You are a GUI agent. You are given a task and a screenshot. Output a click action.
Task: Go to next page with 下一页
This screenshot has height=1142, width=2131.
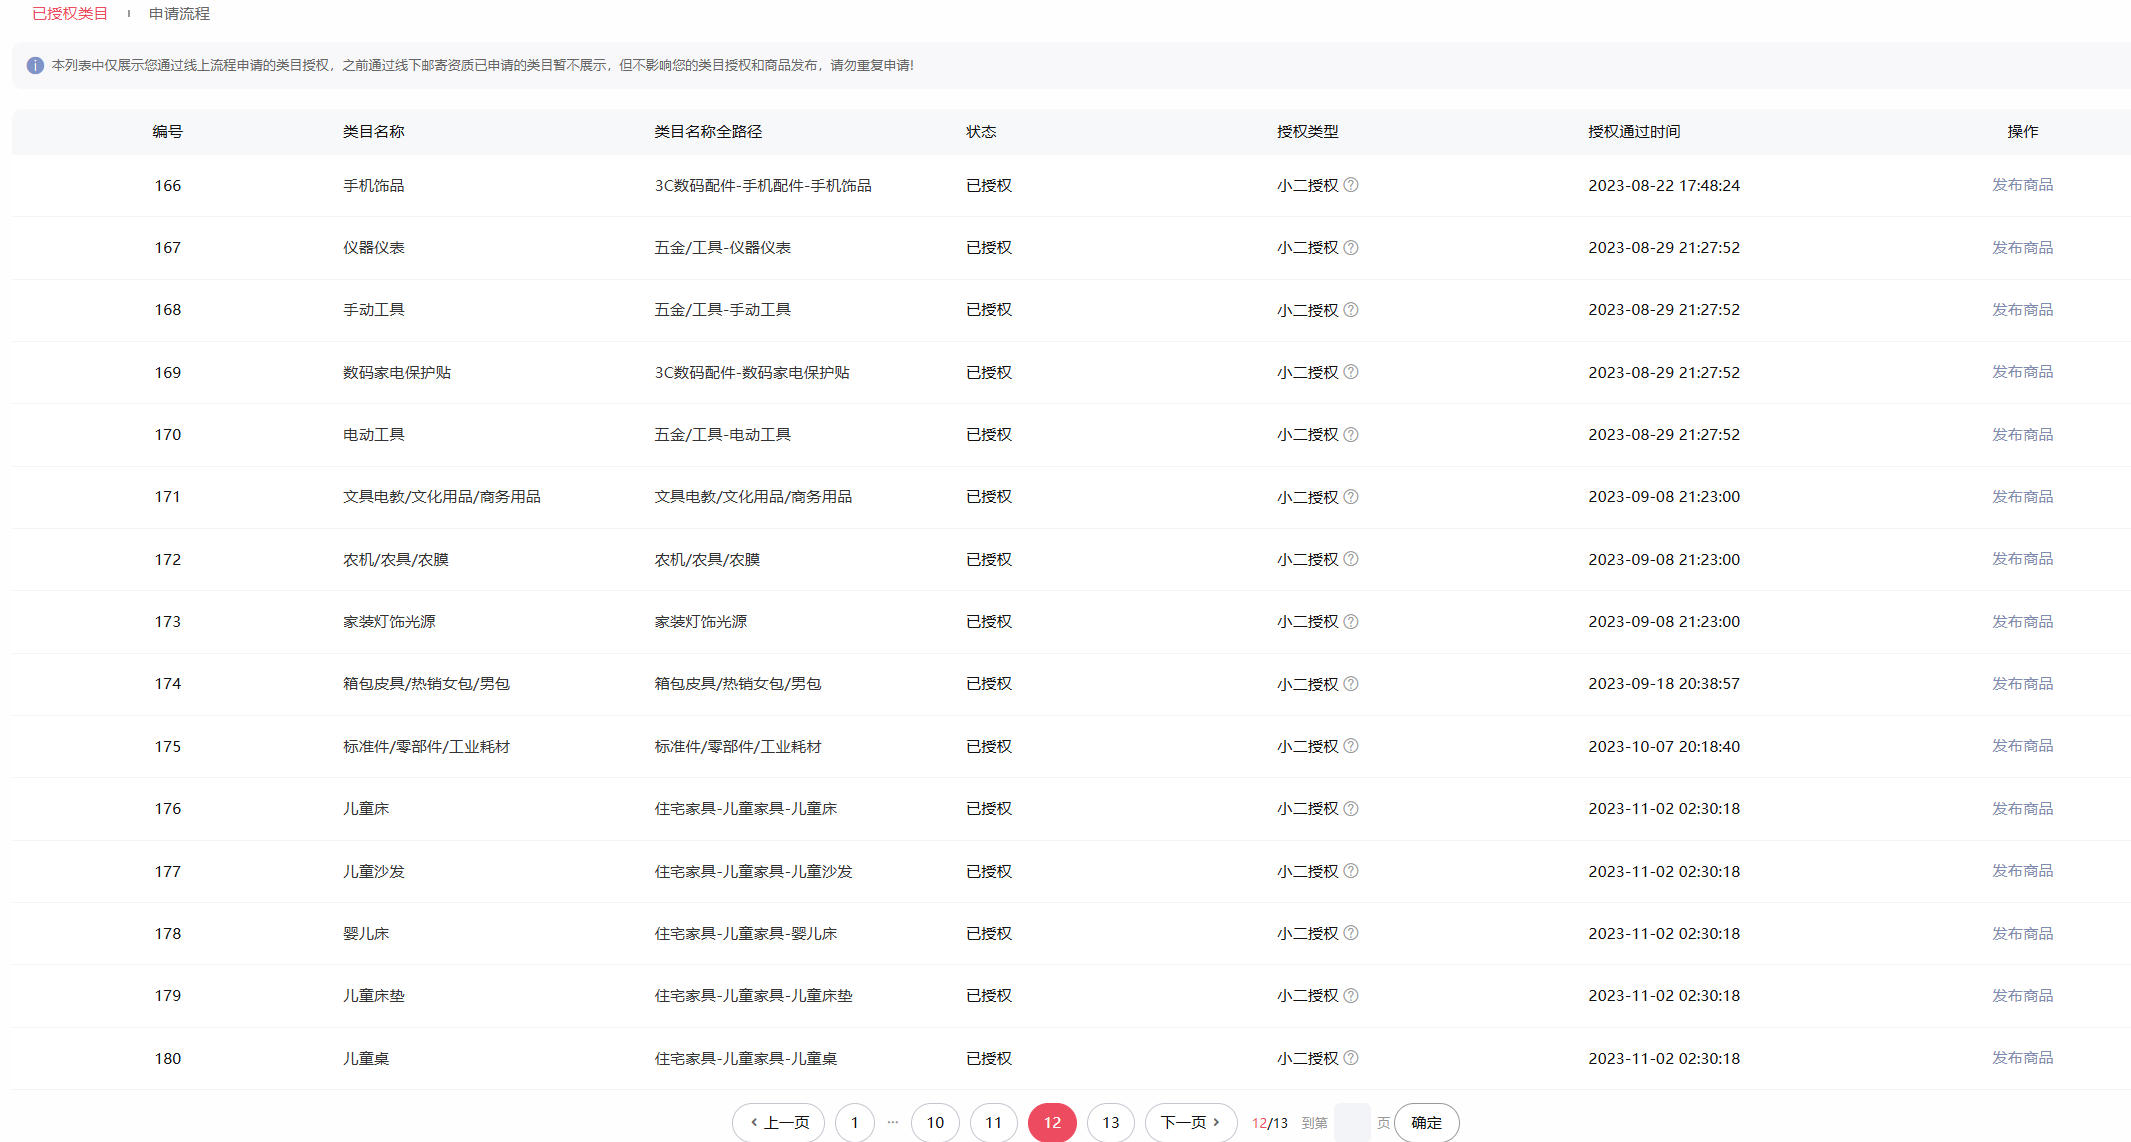1190,1123
